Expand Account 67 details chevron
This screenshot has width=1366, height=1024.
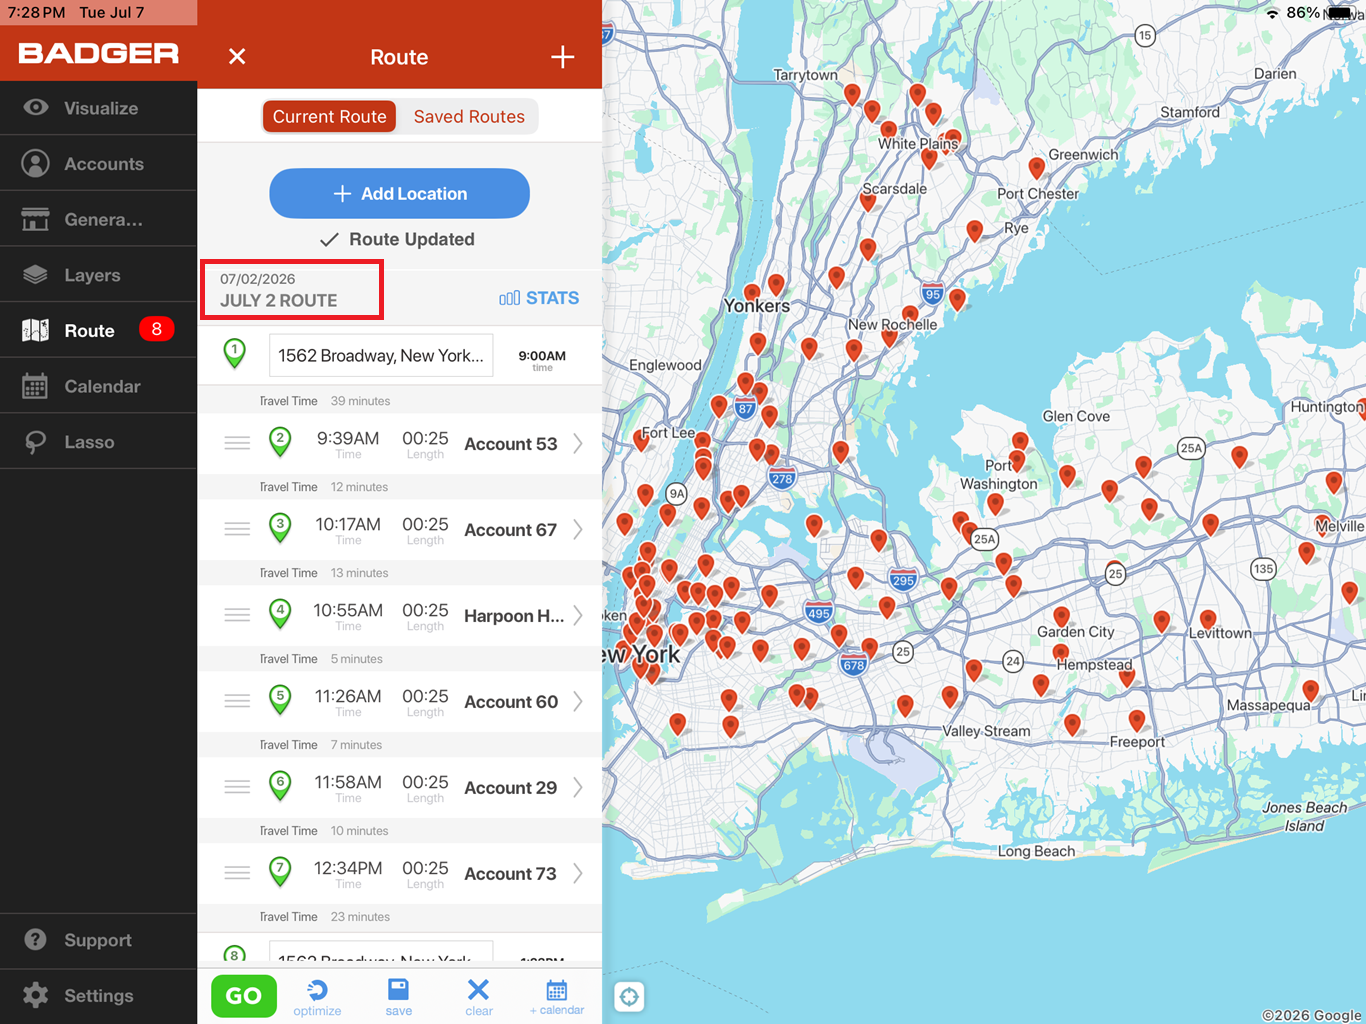pyautogui.click(x=578, y=529)
